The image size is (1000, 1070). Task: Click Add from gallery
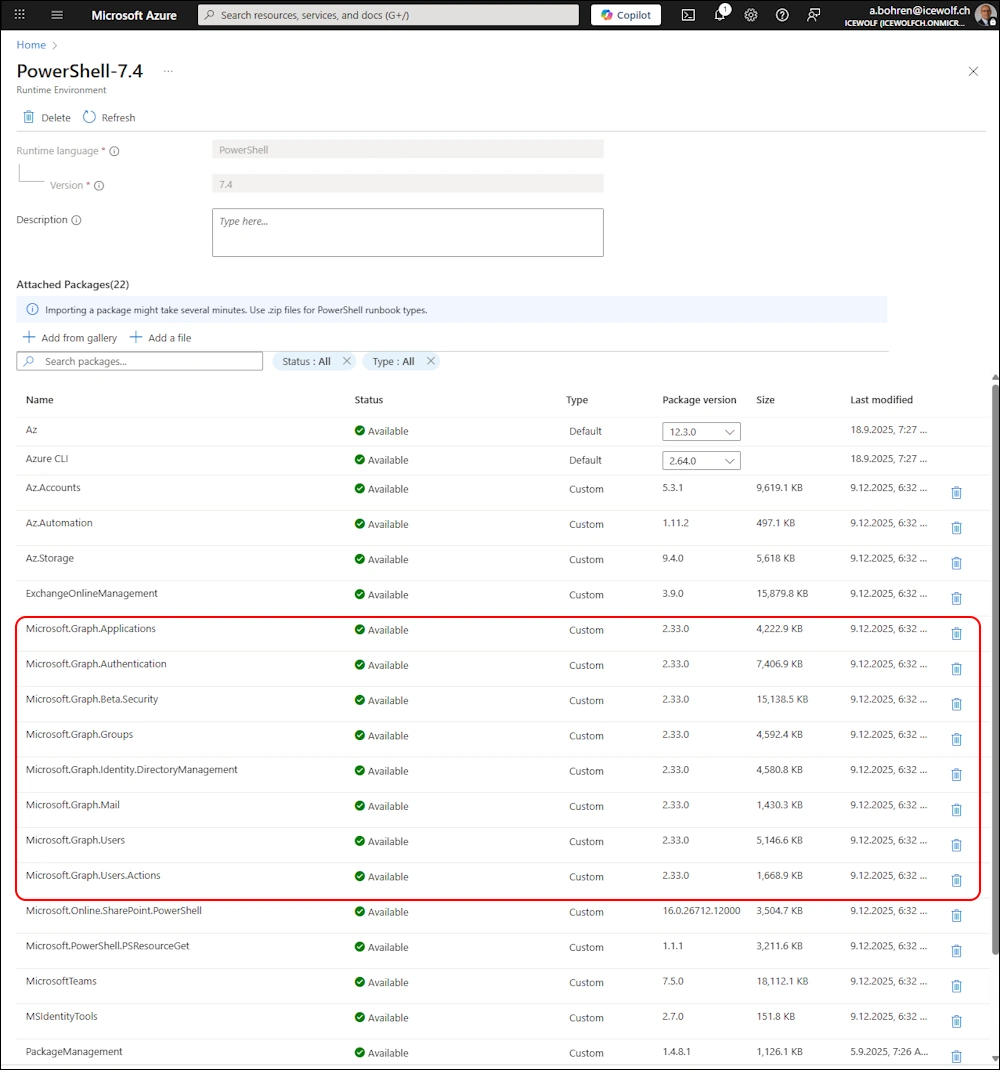[70, 338]
